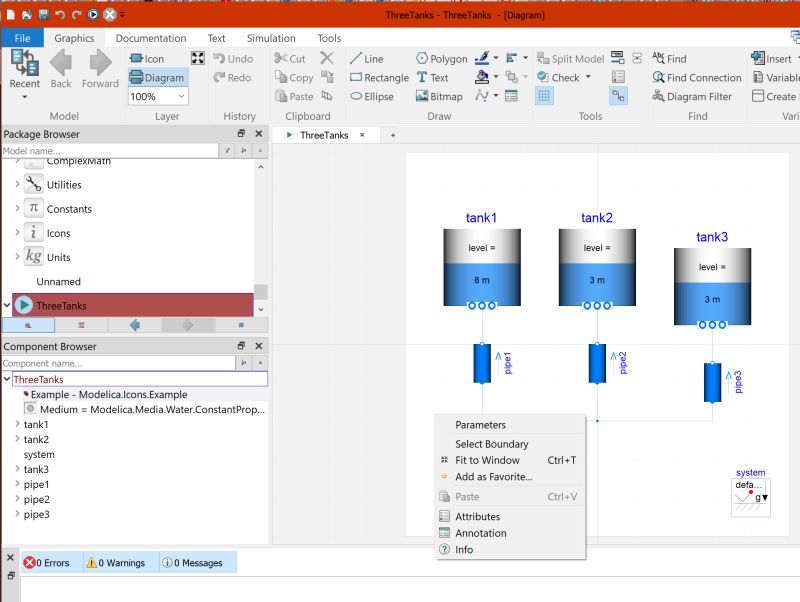Select the Polygon drawing tool
The width and height of the screenshot is (800, 602).
441,58
